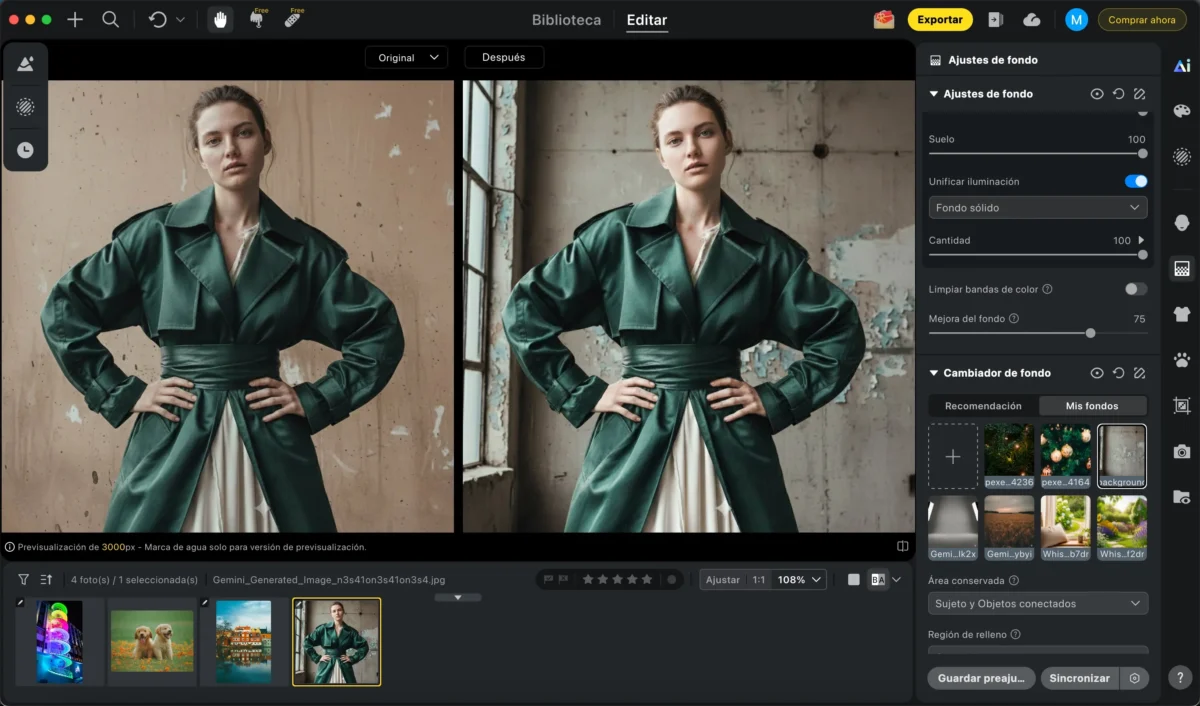Select the color palette icon in sidebar
1200x706 pixels.
pyautogui.click(x=1182, y=111)
